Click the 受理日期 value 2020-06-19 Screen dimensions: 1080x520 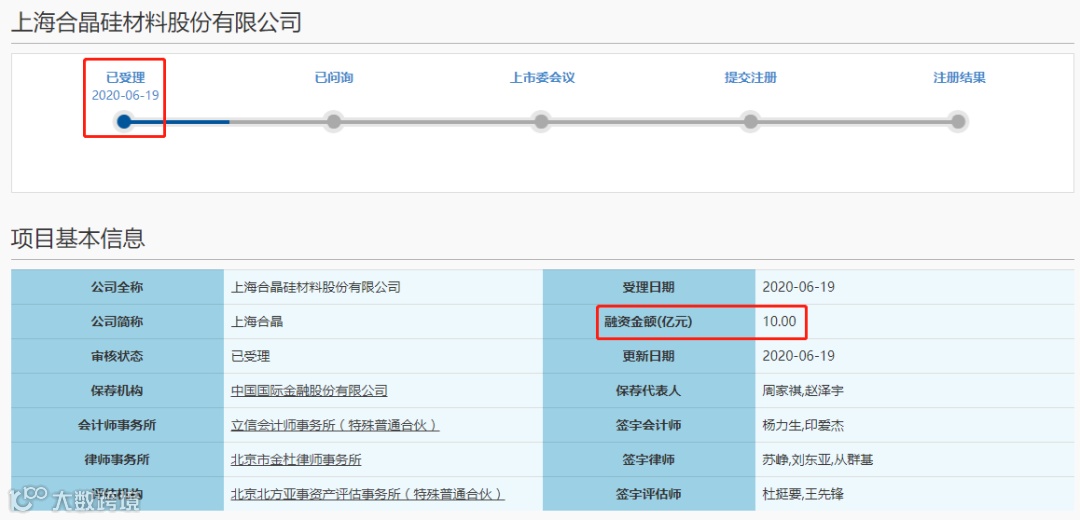pyautogui.click(x=798, y=287)
